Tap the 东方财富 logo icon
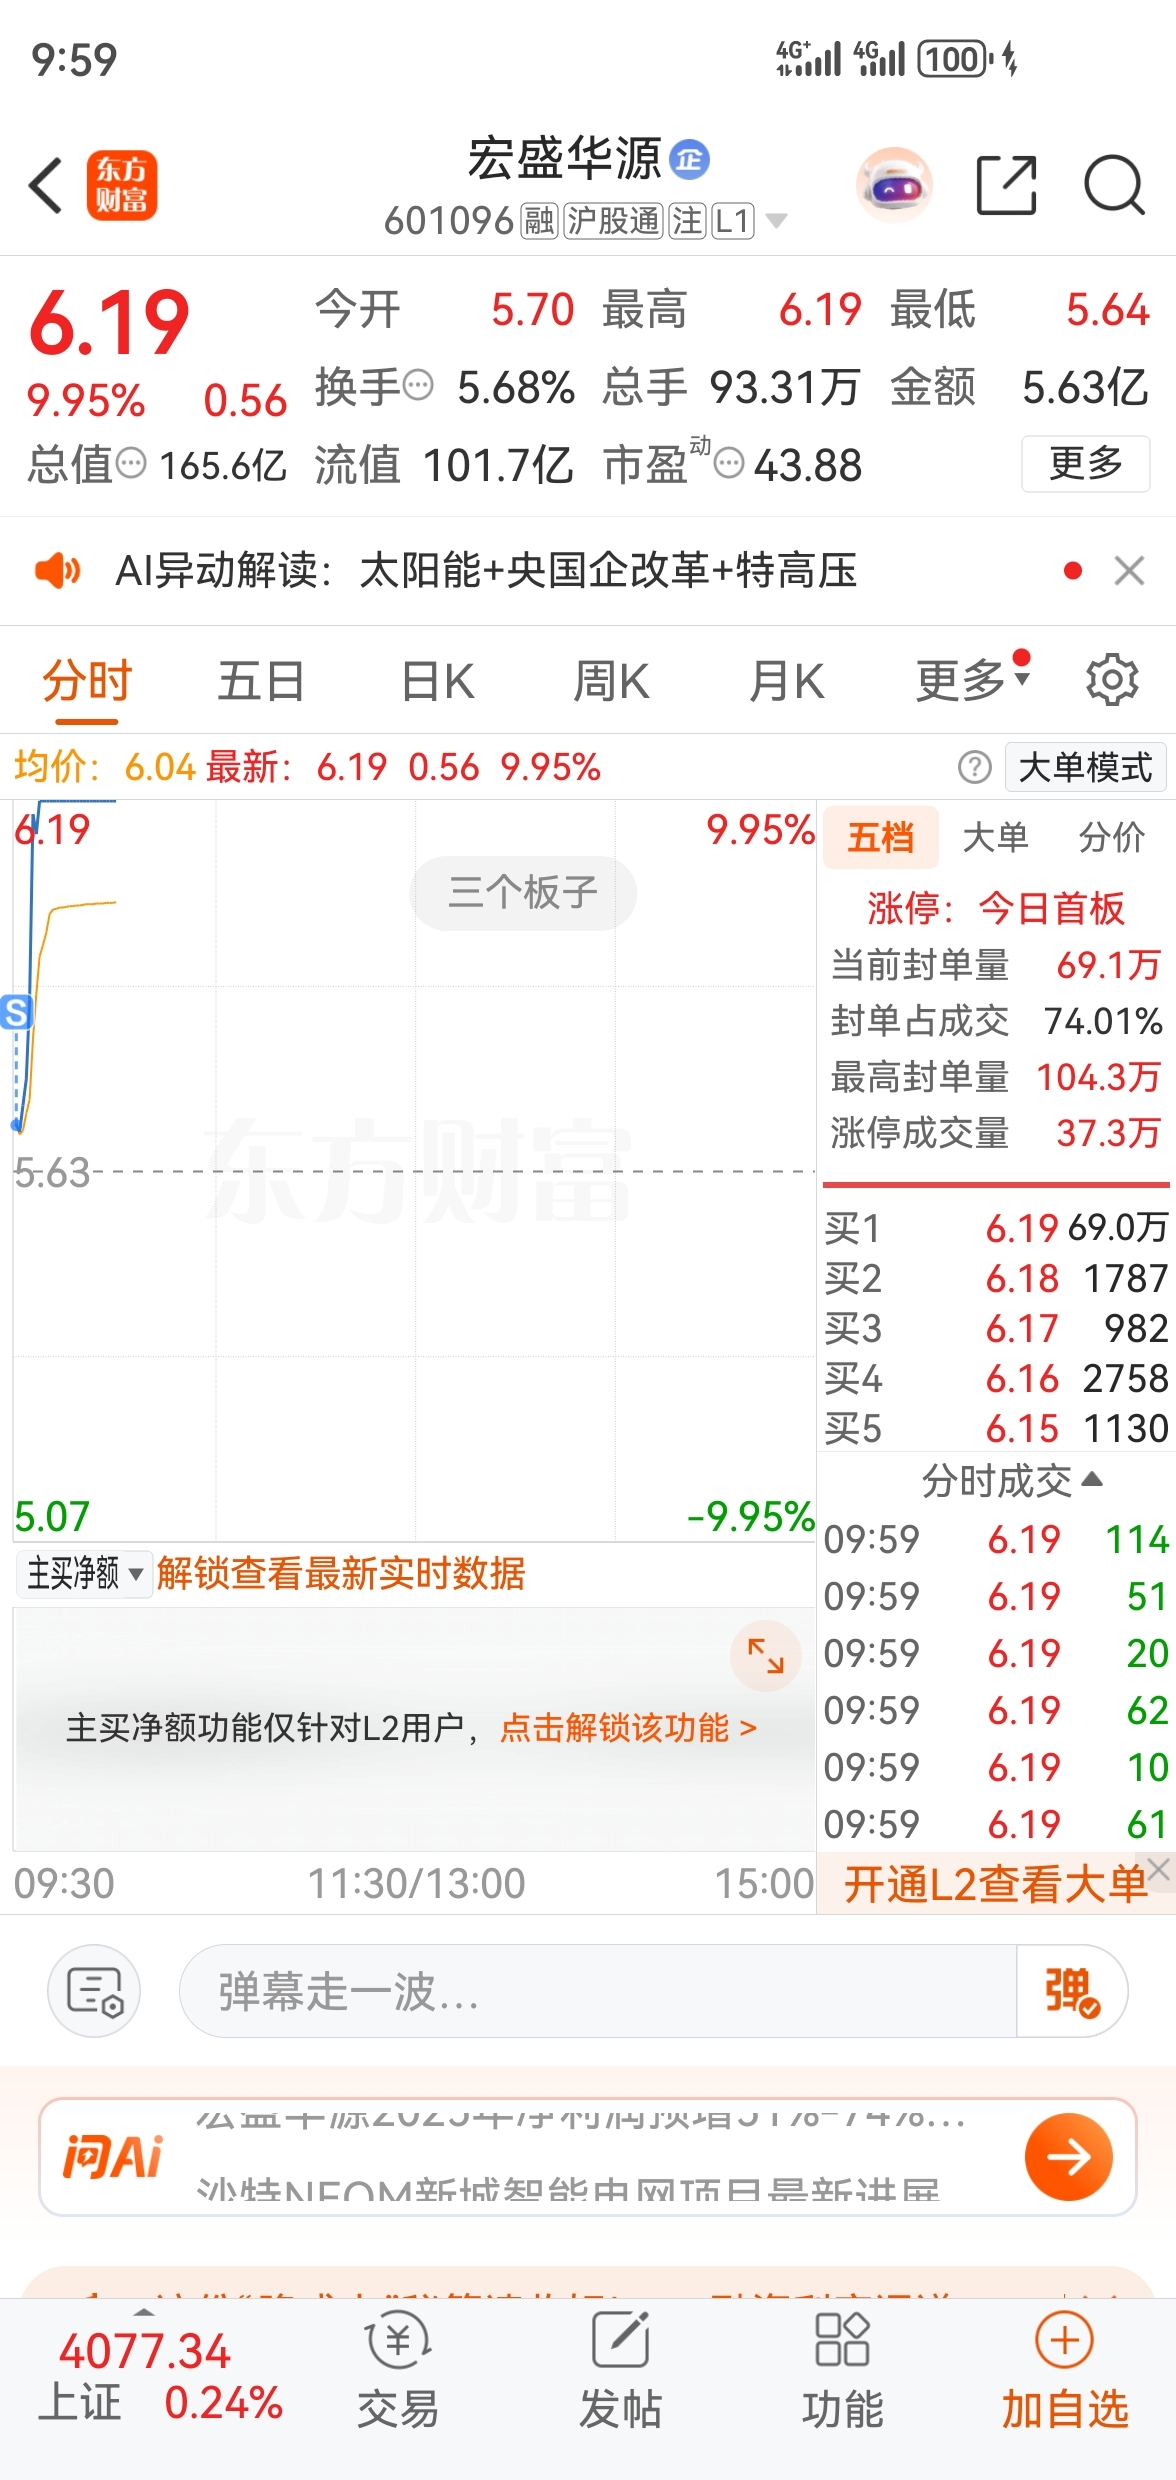Screen dimensions: 1176x2480 coord(121,185)
